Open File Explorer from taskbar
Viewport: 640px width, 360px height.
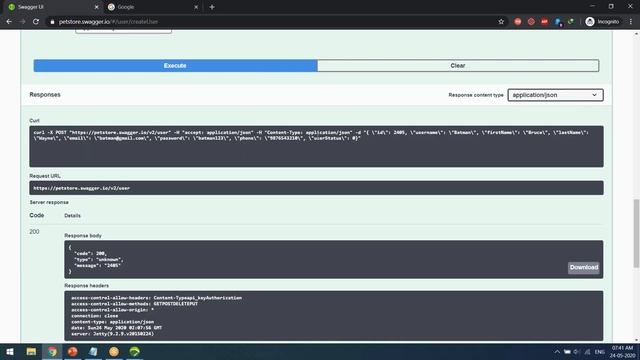click(31, 351)
